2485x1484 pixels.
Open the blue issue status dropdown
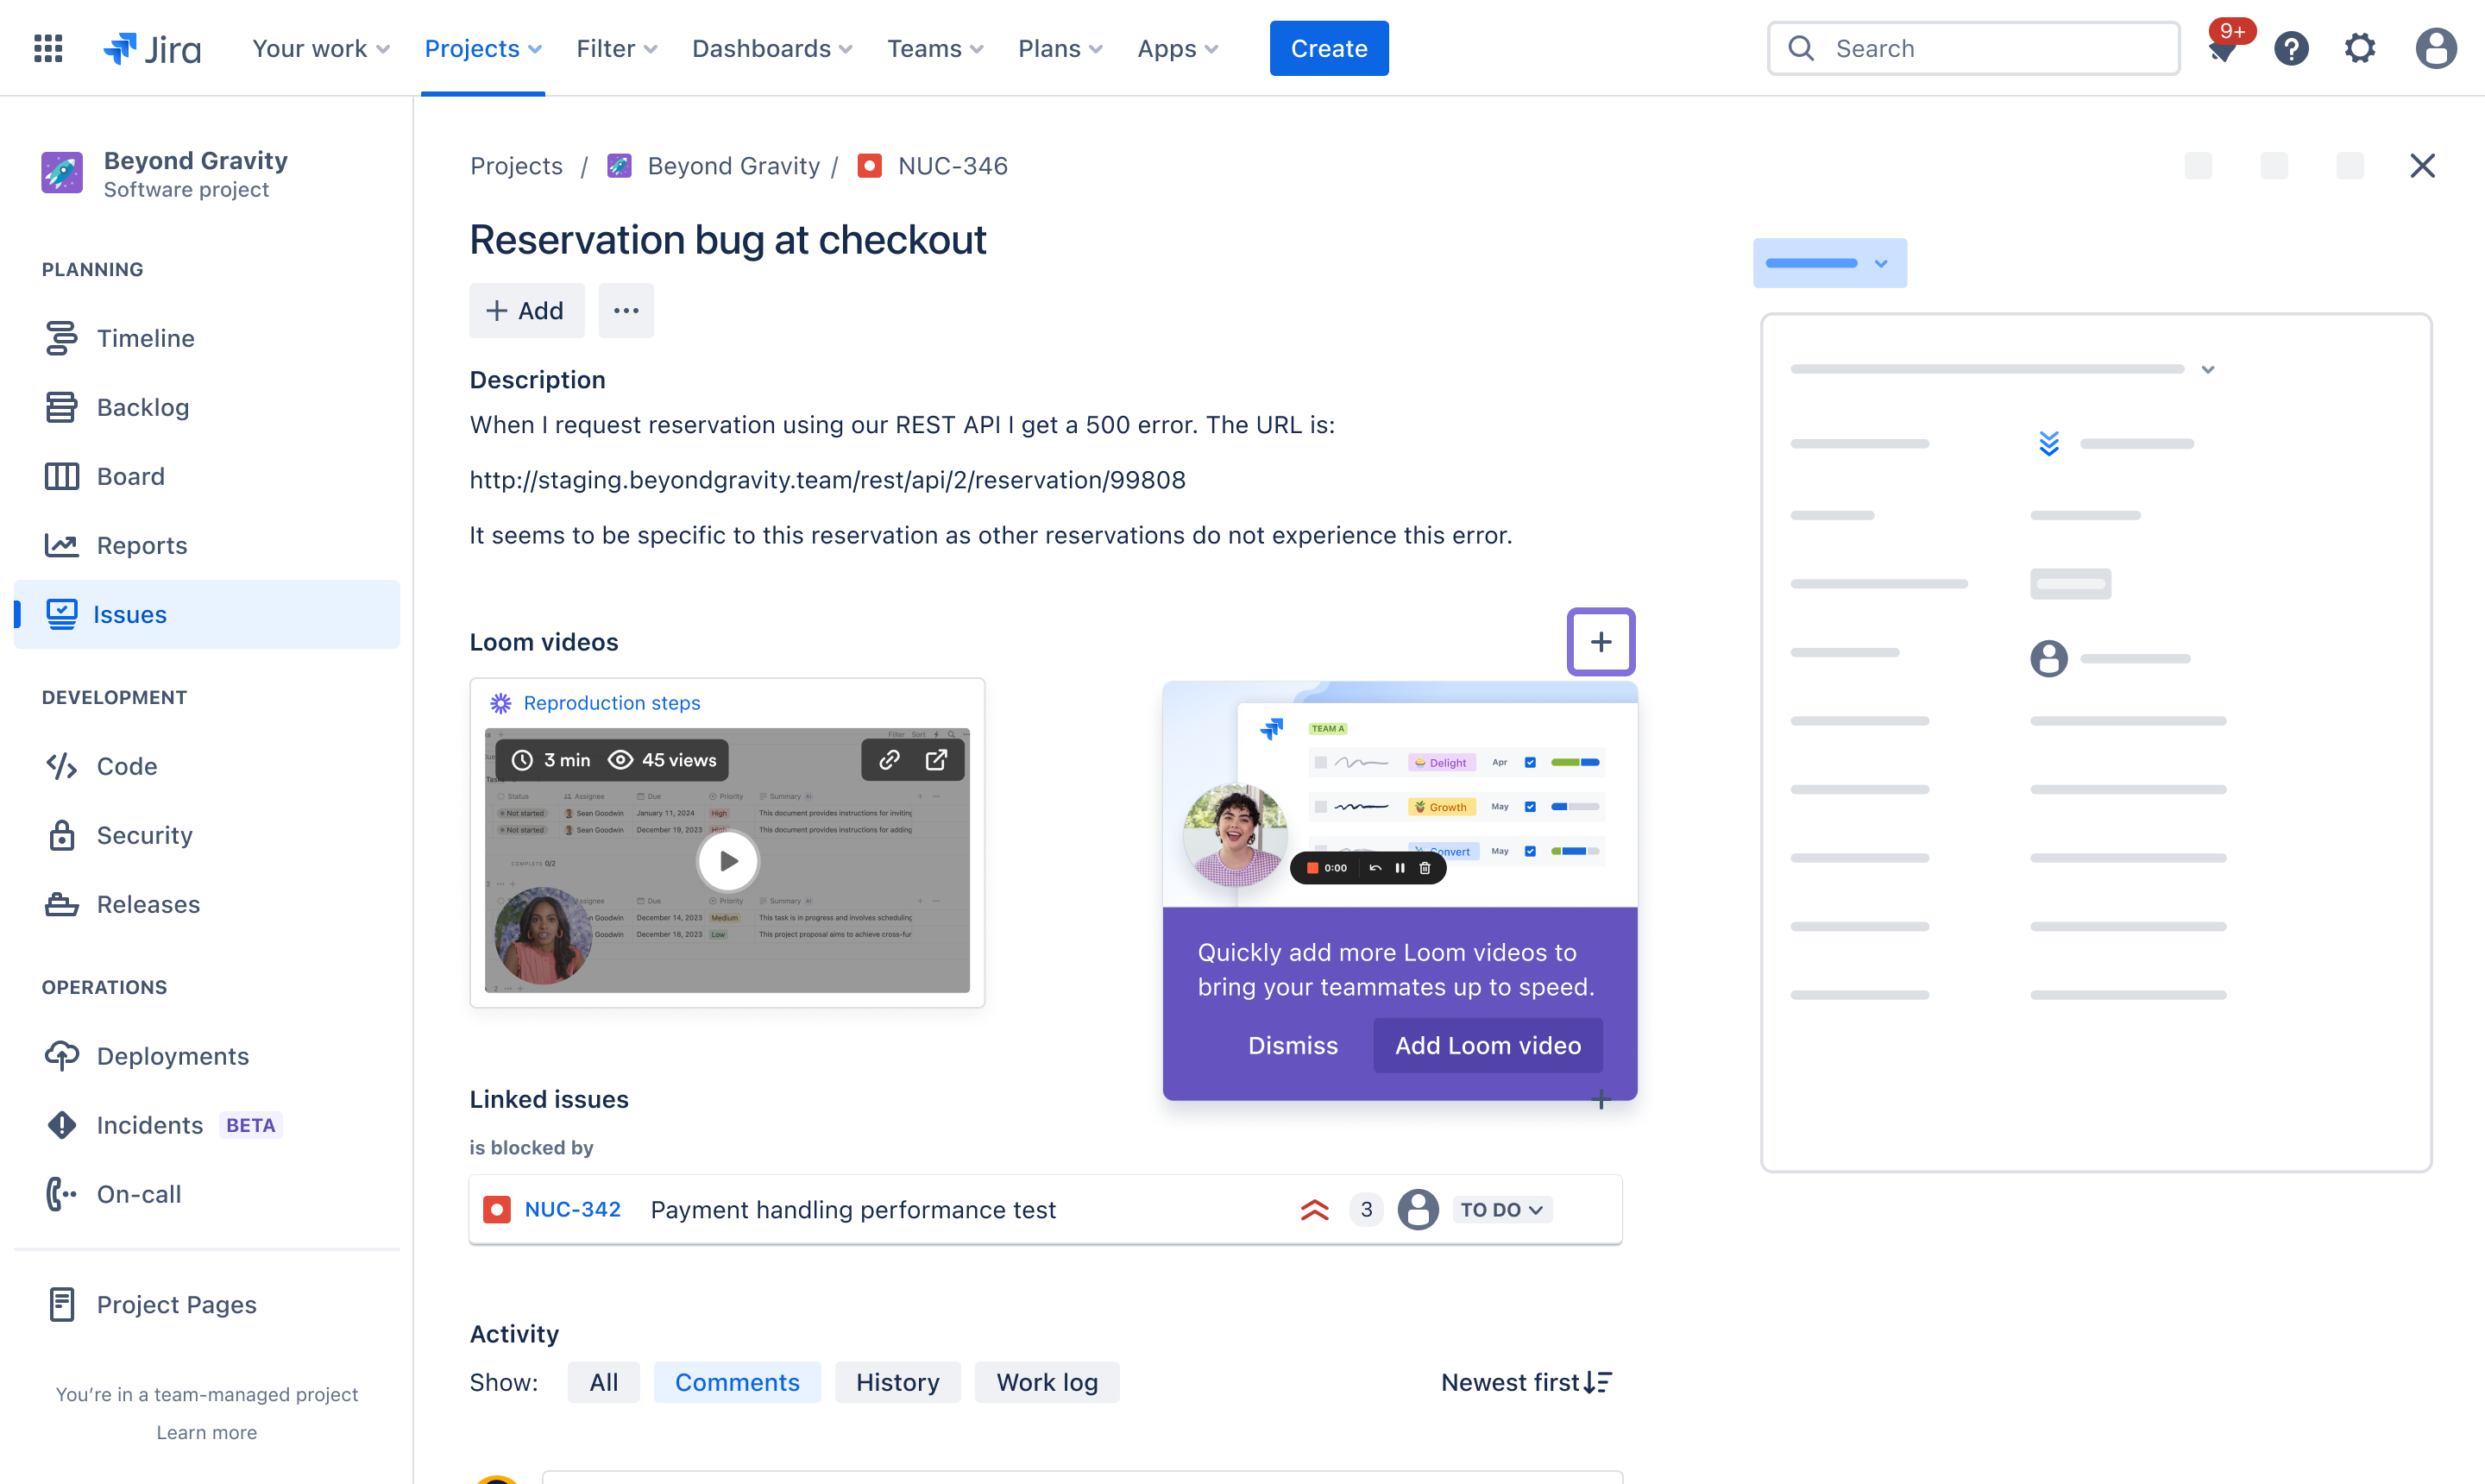click(1829, 263)
